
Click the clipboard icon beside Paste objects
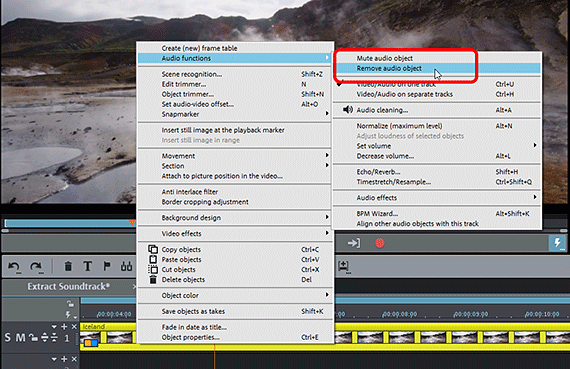click(153, 260)
